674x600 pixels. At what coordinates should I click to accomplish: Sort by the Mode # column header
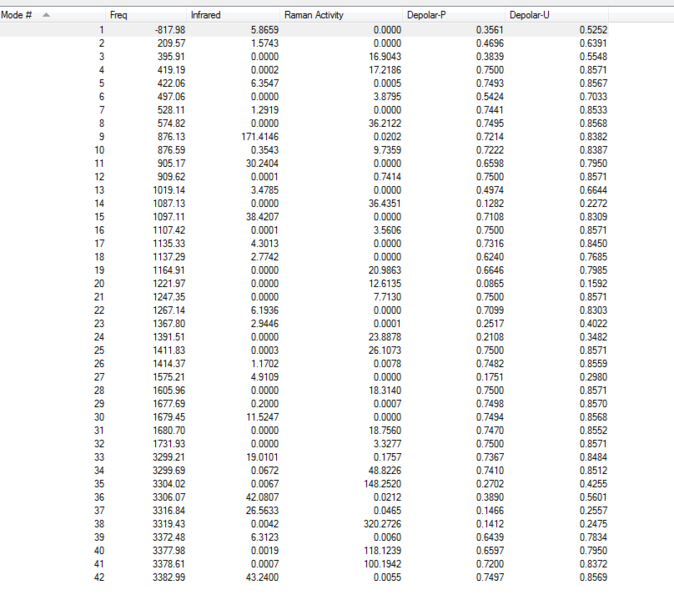coord(52,15)
